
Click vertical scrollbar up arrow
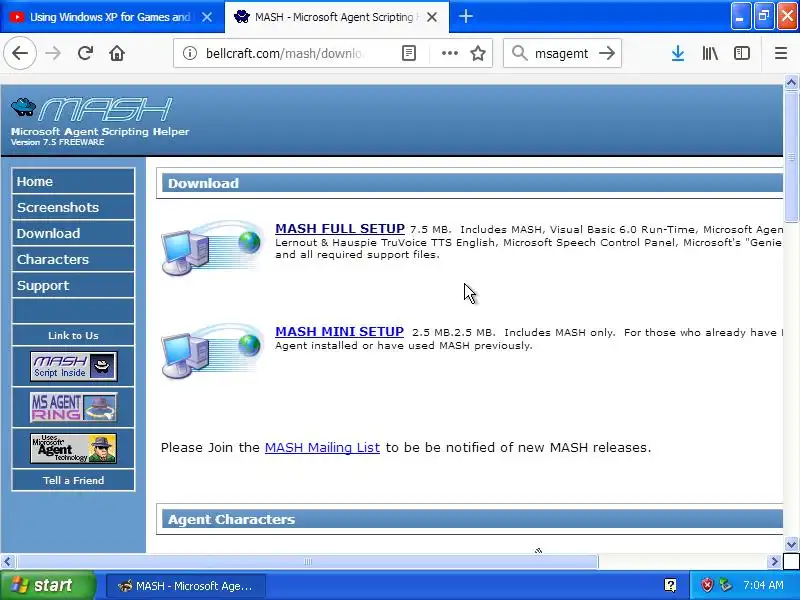click(x=791, y=82)
